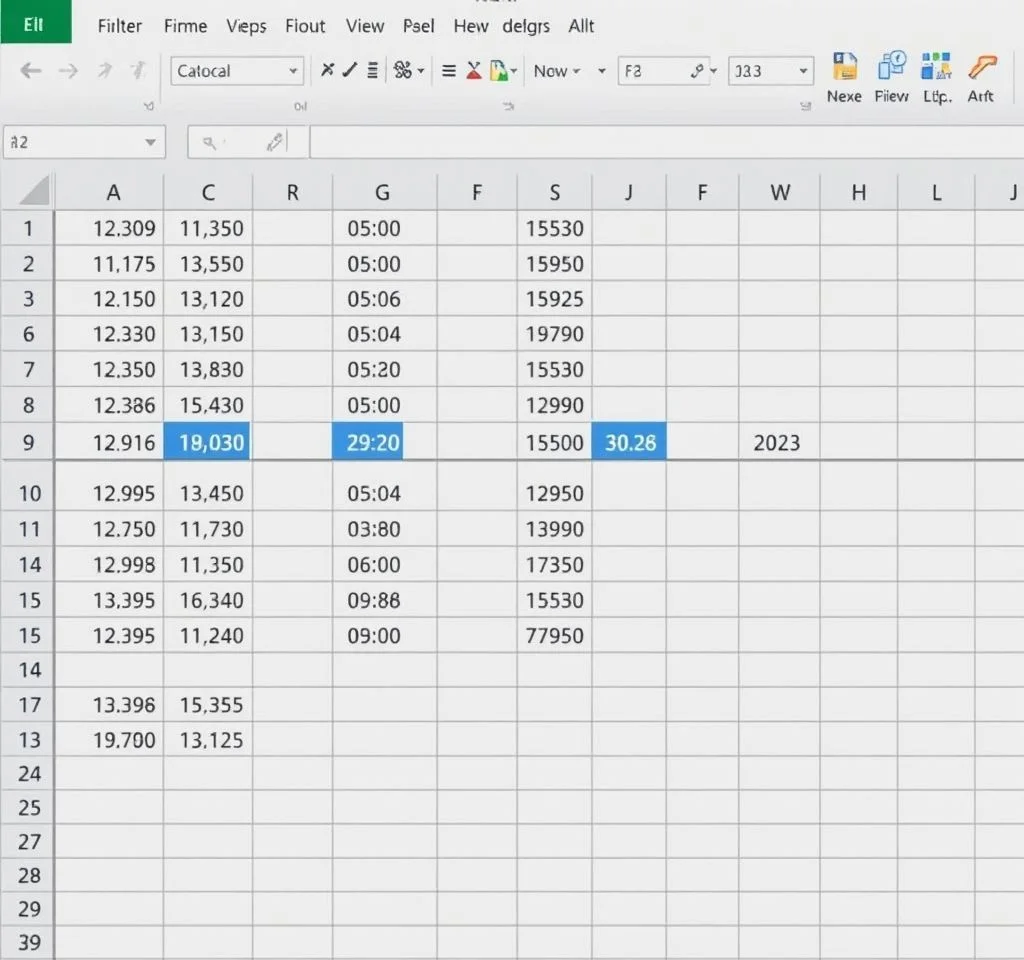Screen dimensions: 1024x960
Task: Click the Nexe save icon
Action: tap(844, 68)
